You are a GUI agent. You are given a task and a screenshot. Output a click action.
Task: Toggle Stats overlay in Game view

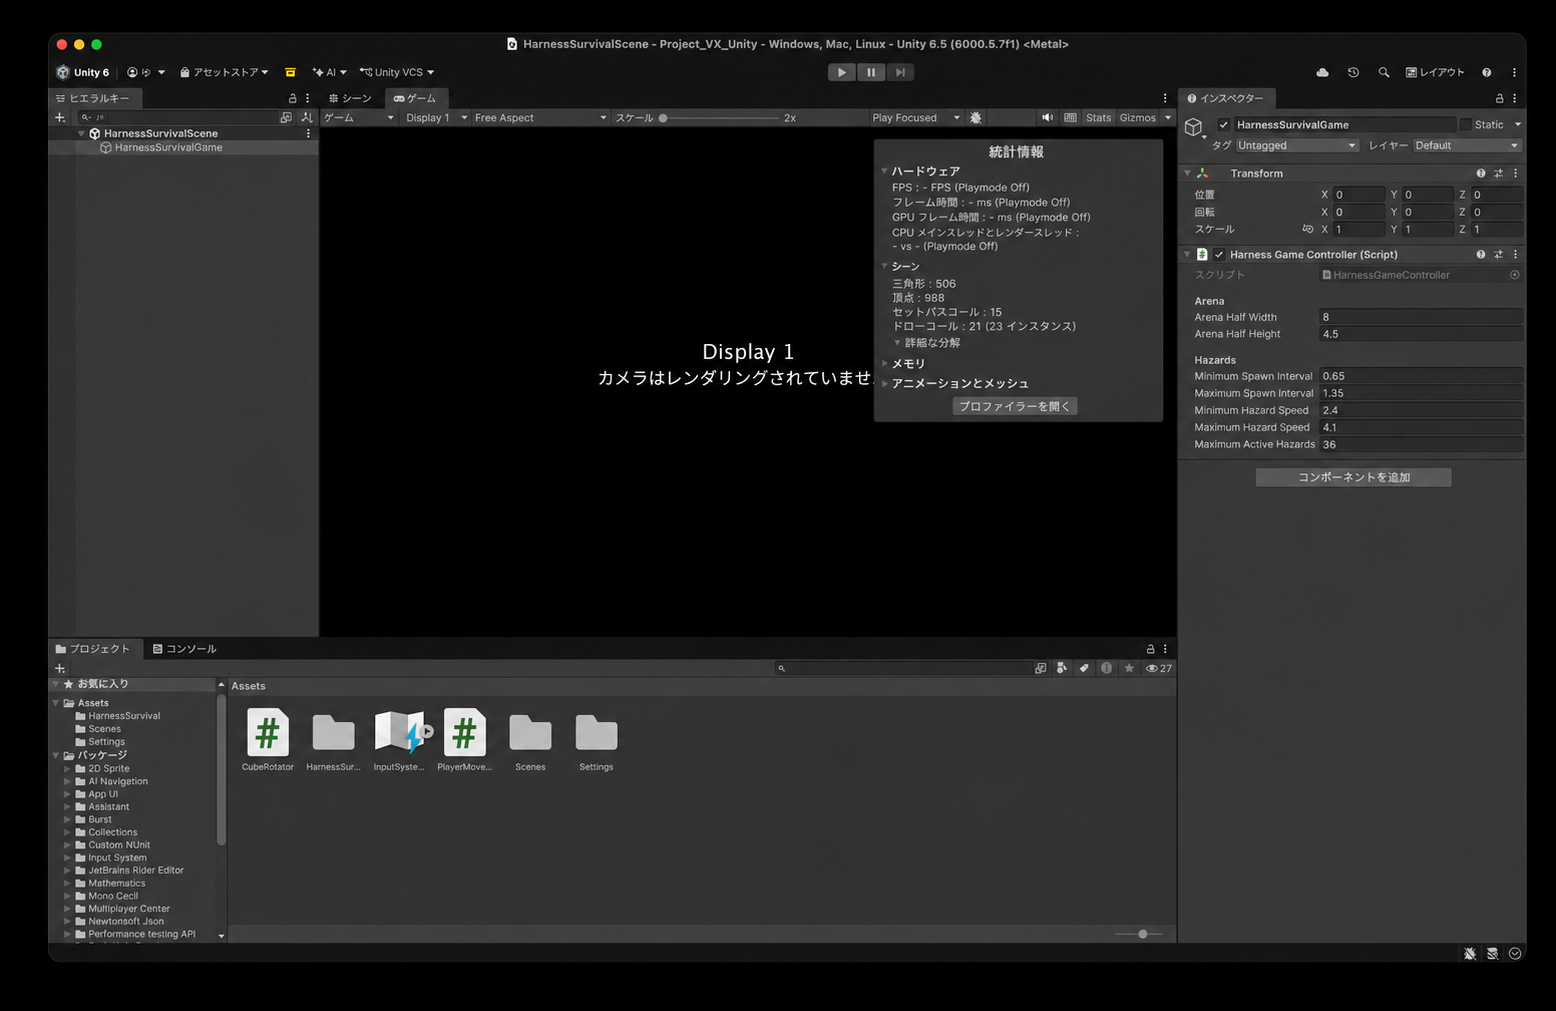click(1098, 117)
